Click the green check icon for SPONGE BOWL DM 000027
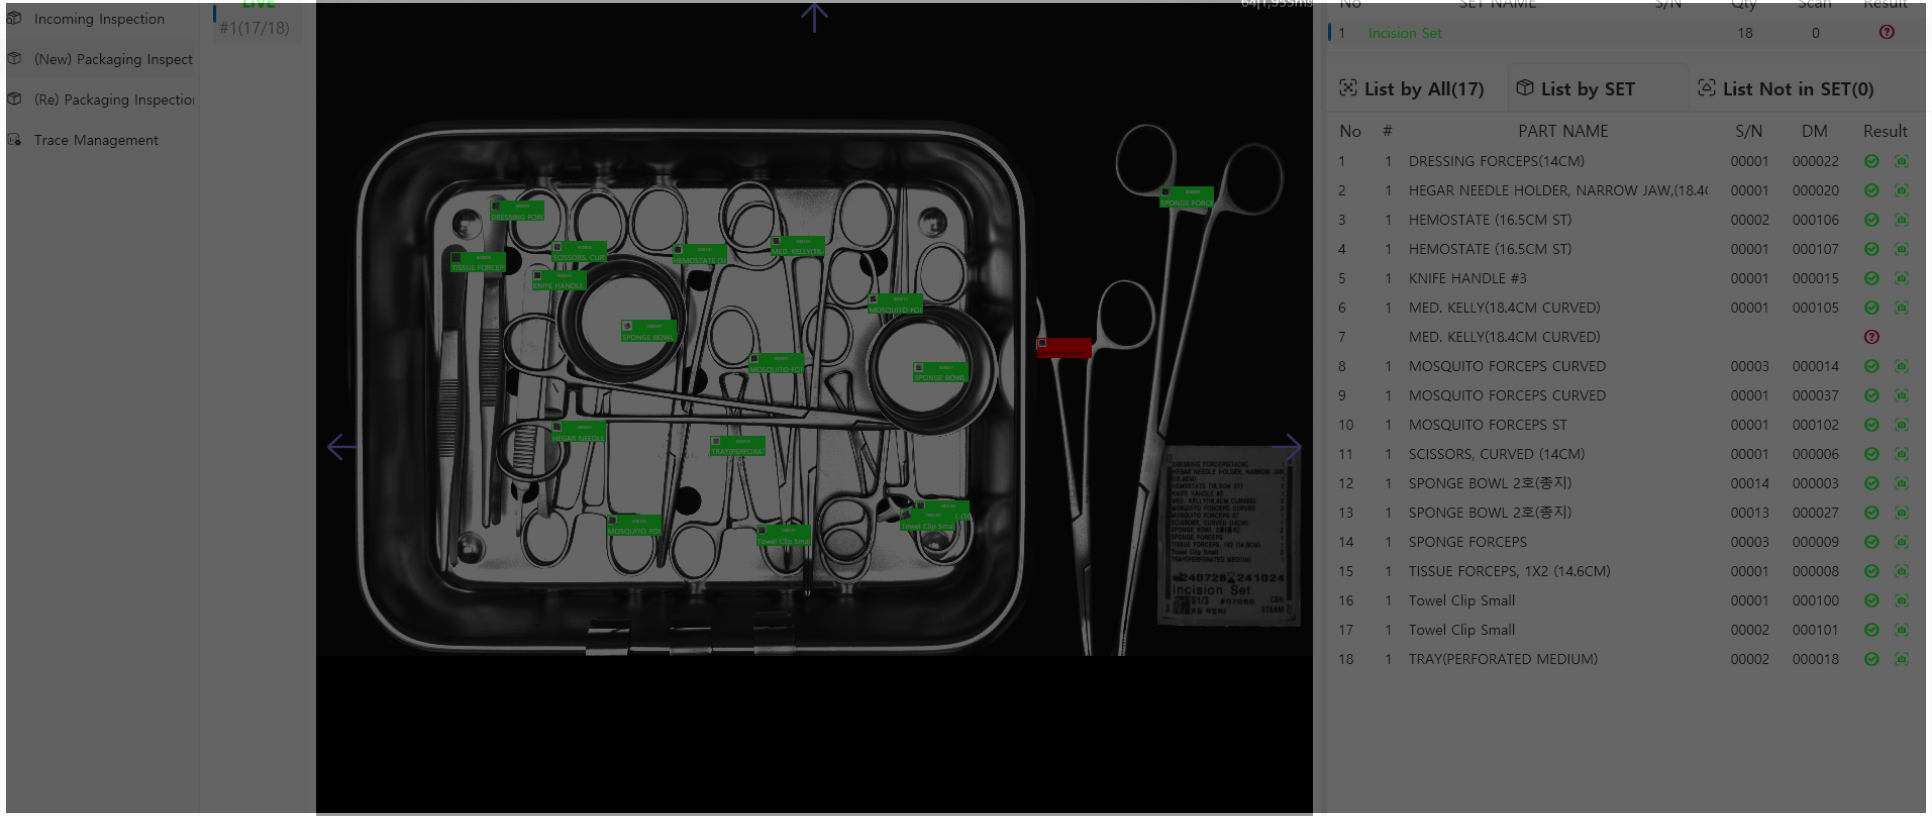Image resolution: width=1932 pixels, height=816 pixels. click(1871, 513)
